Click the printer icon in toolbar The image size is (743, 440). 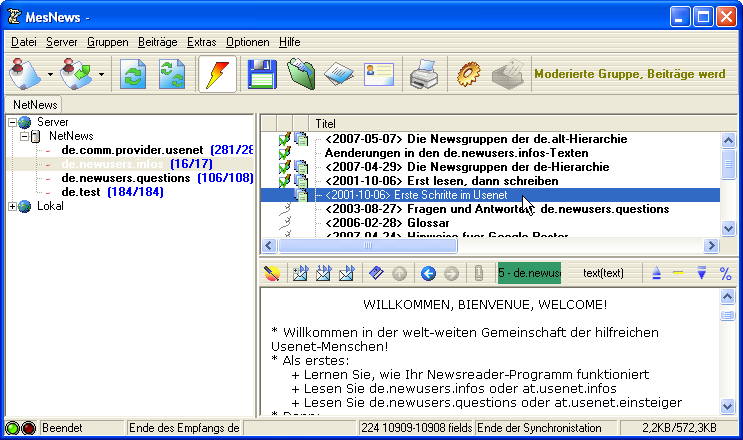tap(425, 73)
